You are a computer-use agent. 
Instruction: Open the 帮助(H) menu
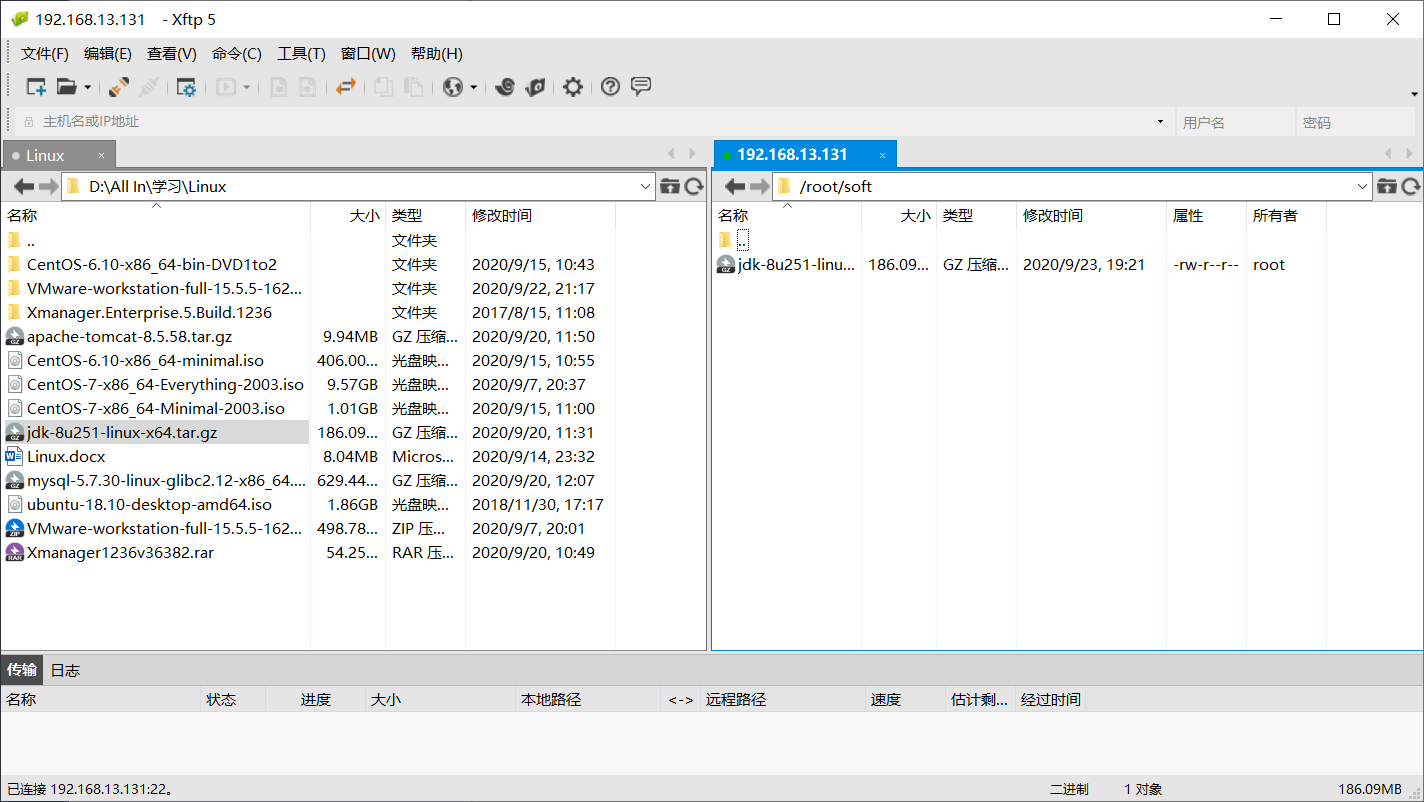[437, 54]
